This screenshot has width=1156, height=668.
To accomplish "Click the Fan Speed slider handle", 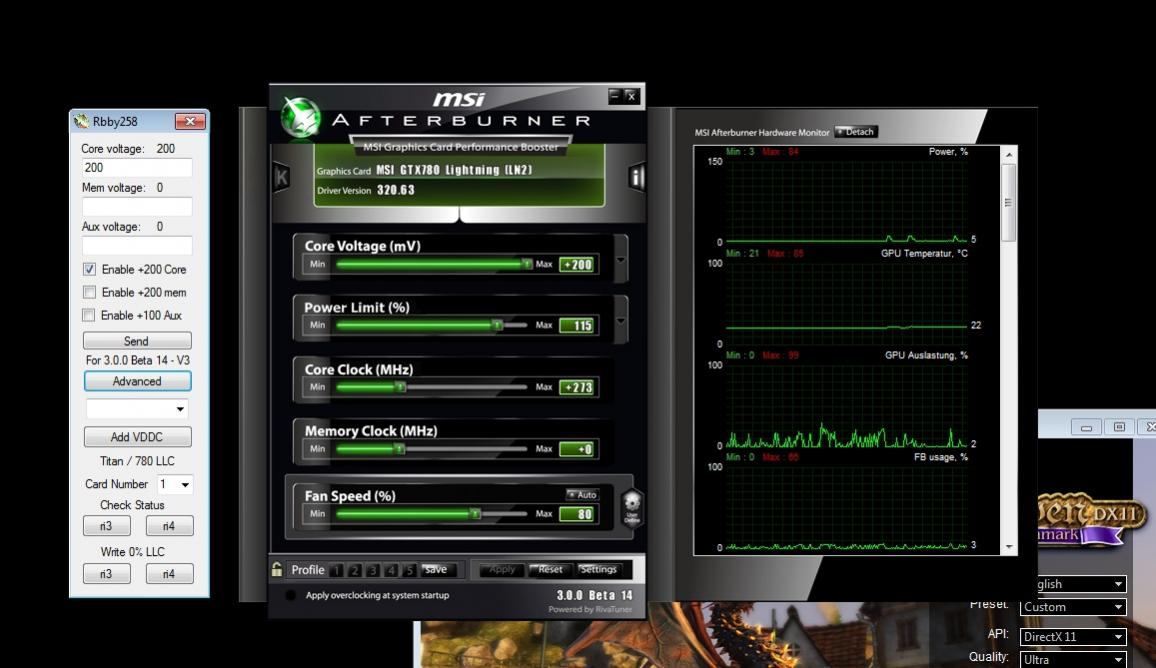I will pyautogui.click(x=476, y=513).
